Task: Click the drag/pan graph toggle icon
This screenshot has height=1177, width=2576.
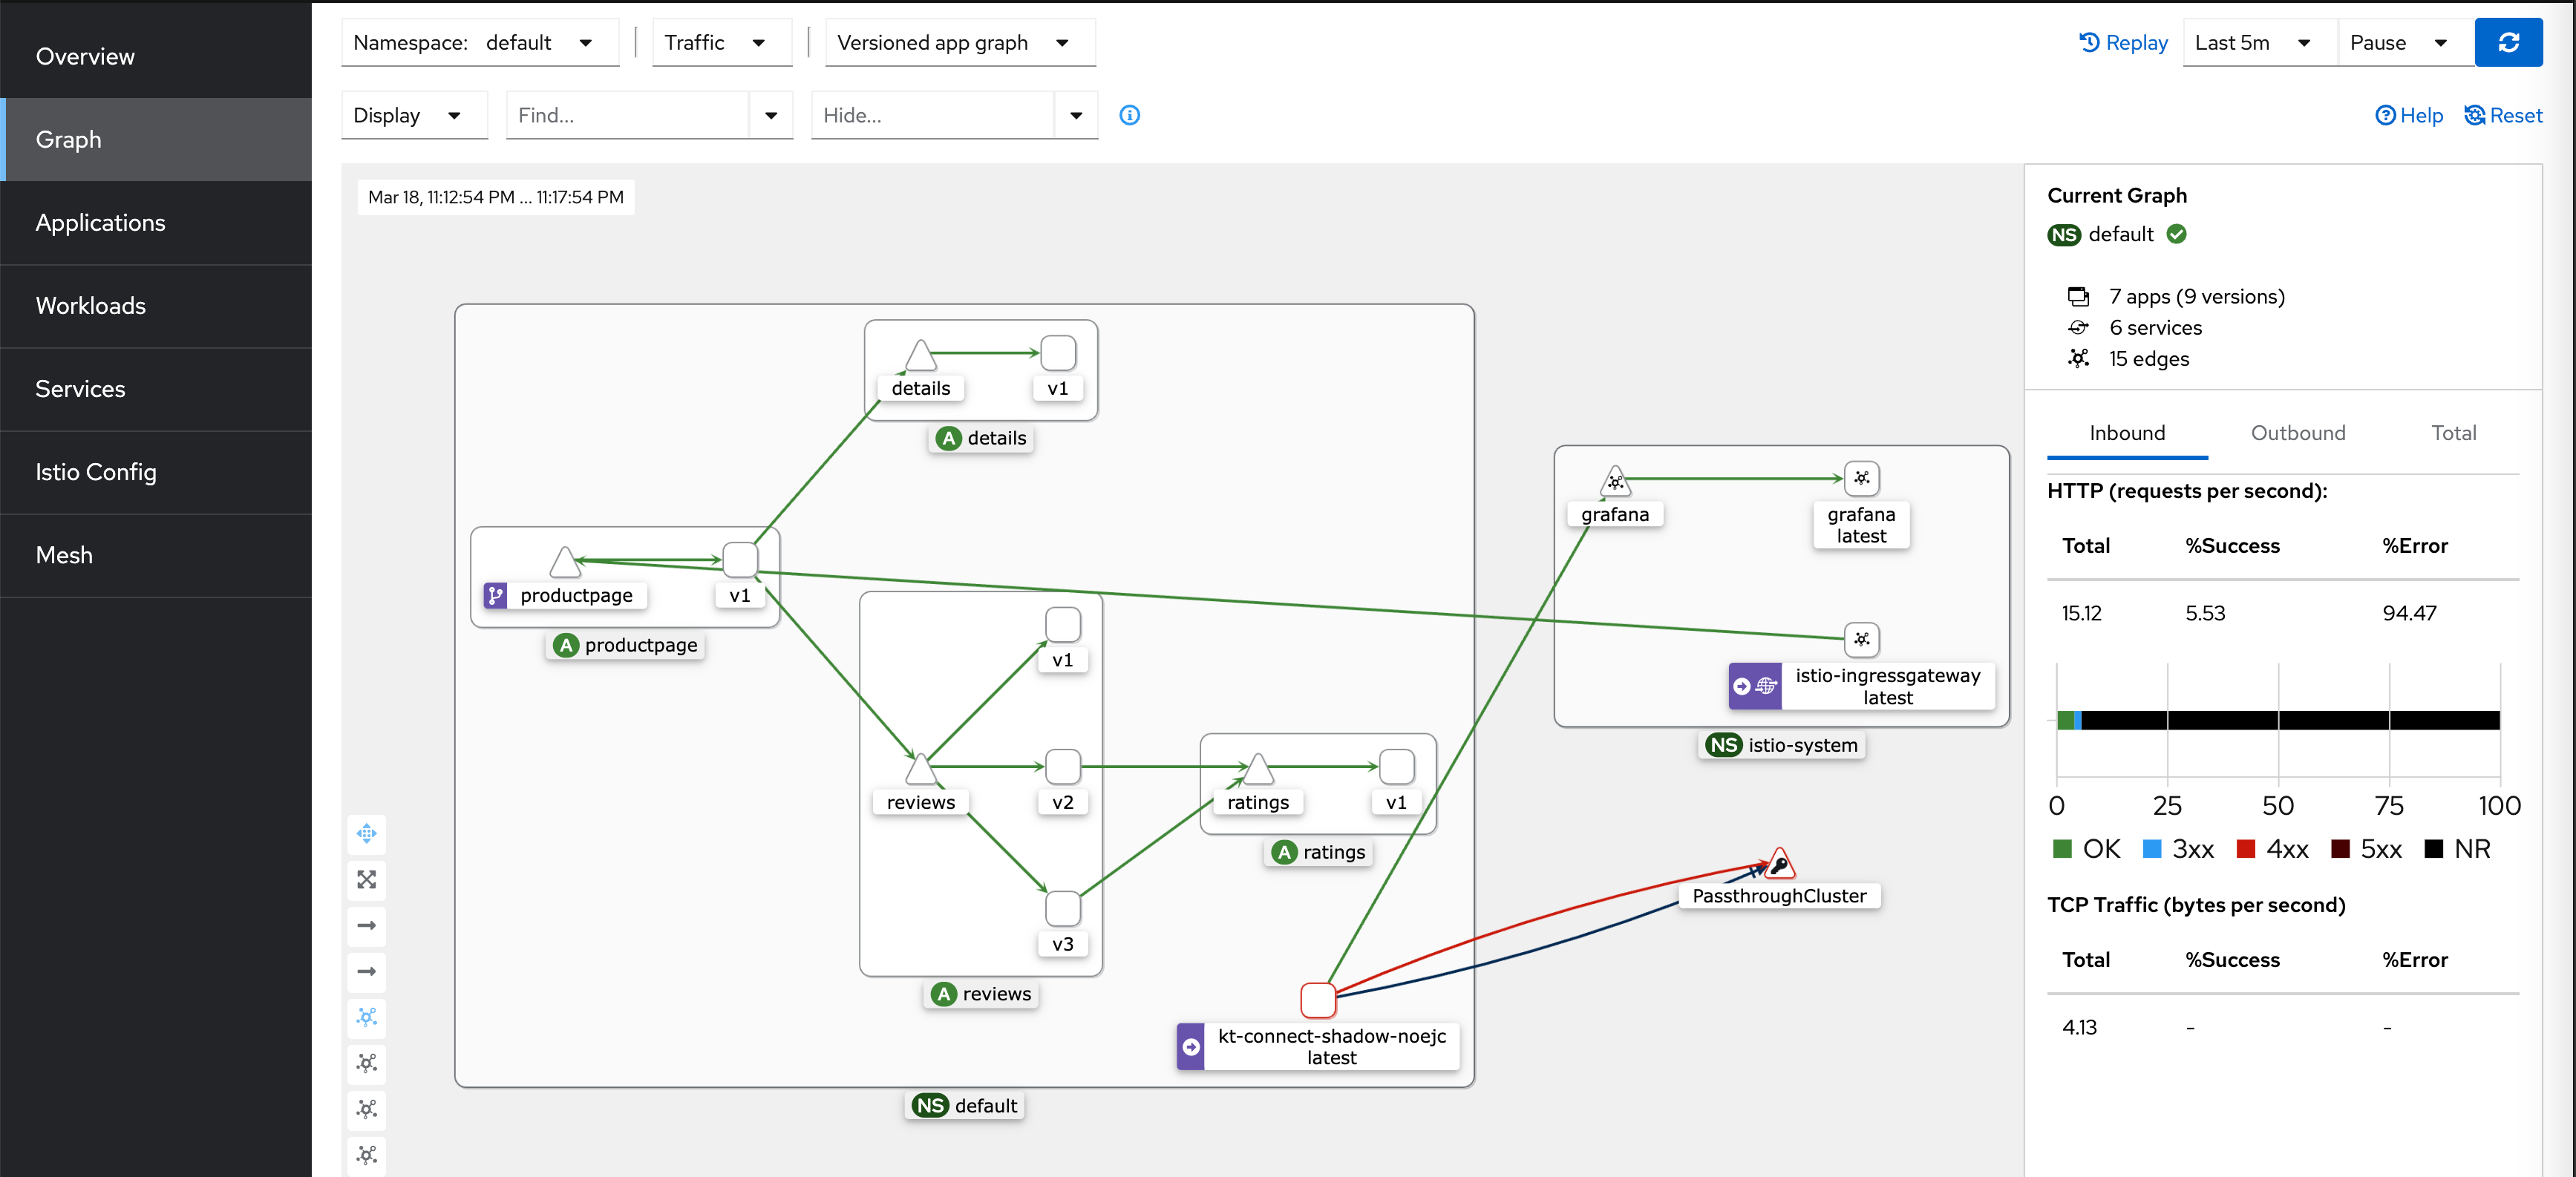Action: 367,833
